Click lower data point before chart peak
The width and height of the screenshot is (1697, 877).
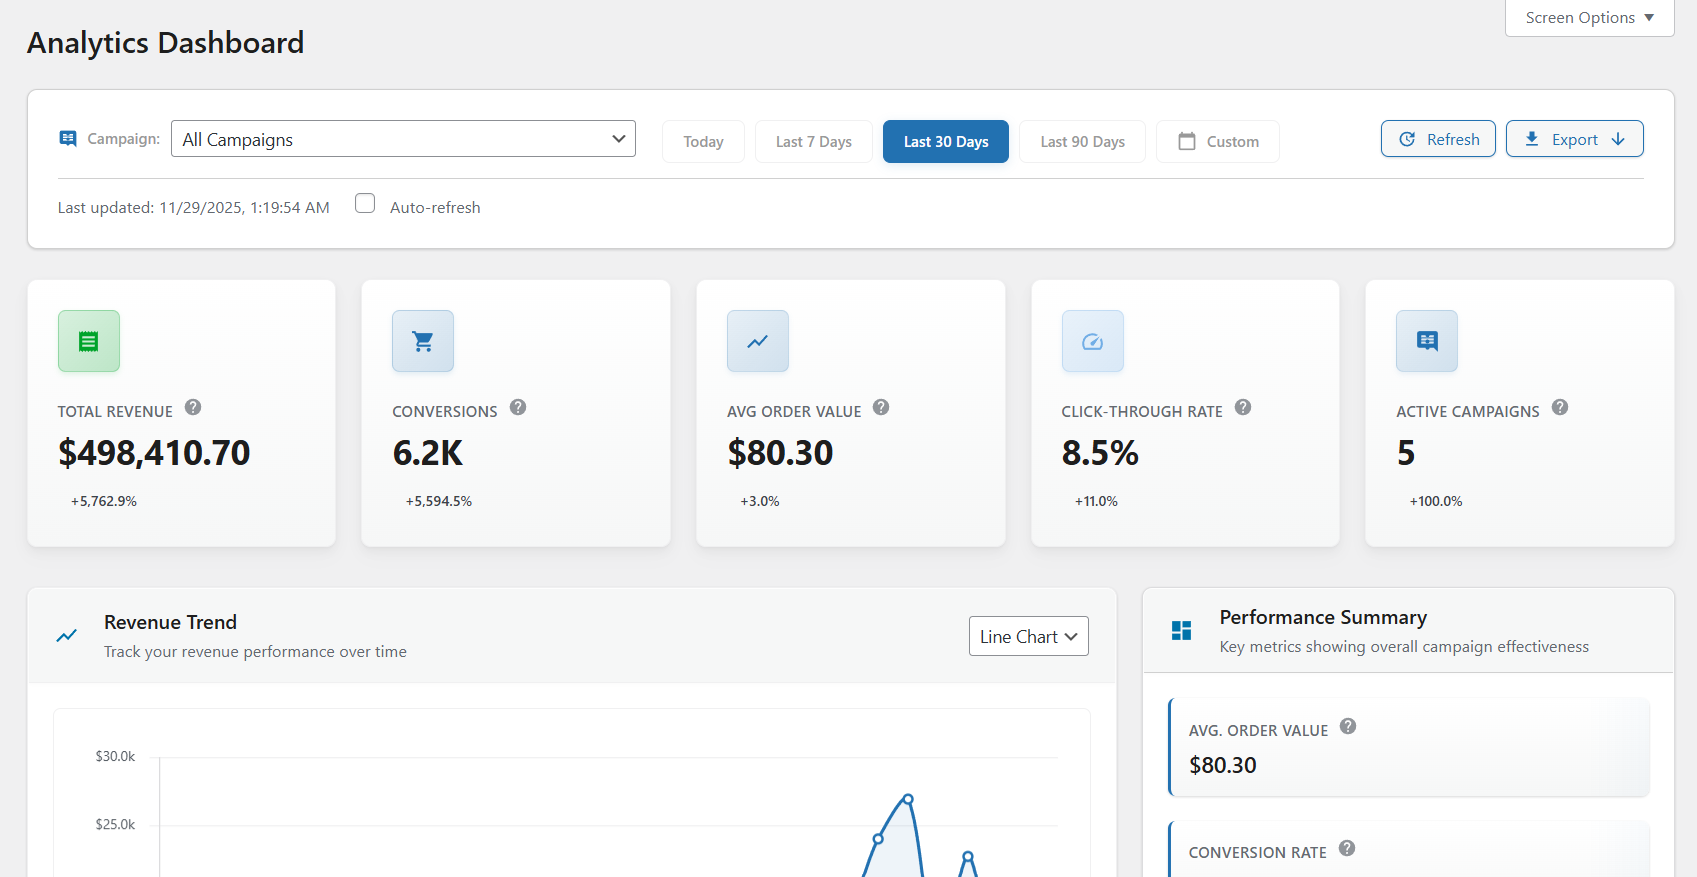tap(878, 839)
